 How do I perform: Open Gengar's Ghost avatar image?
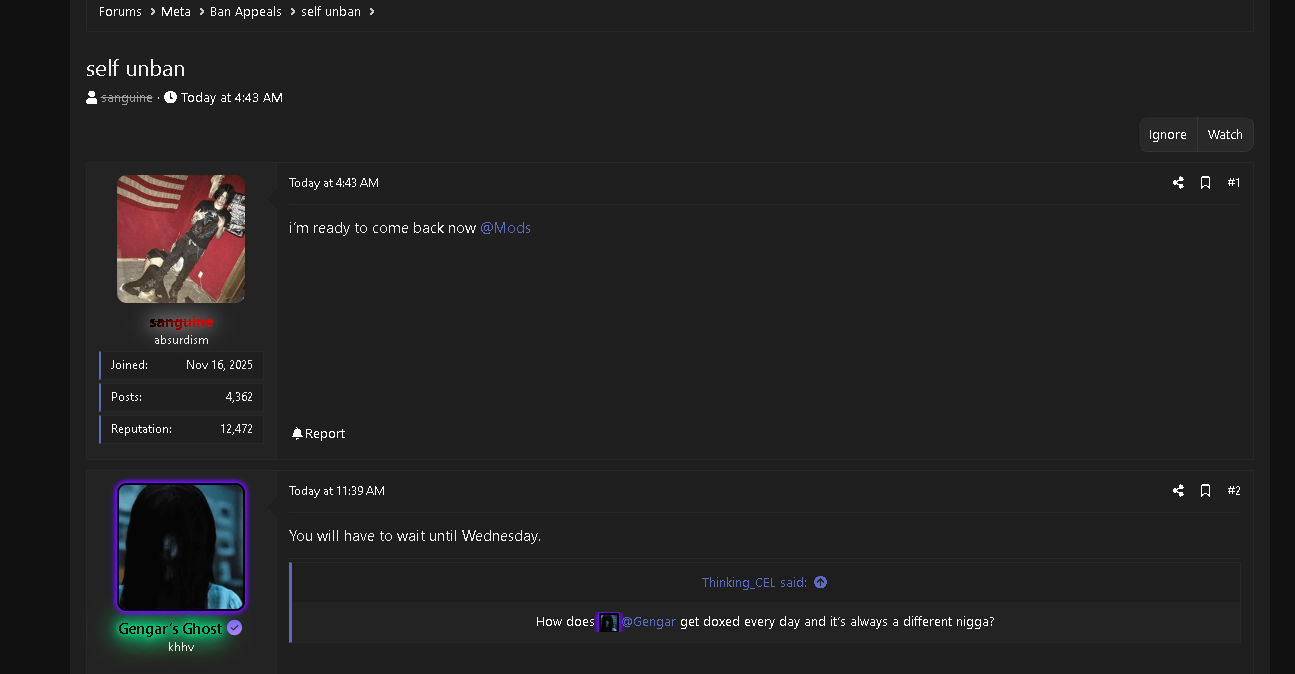click(x=181, y=547)
